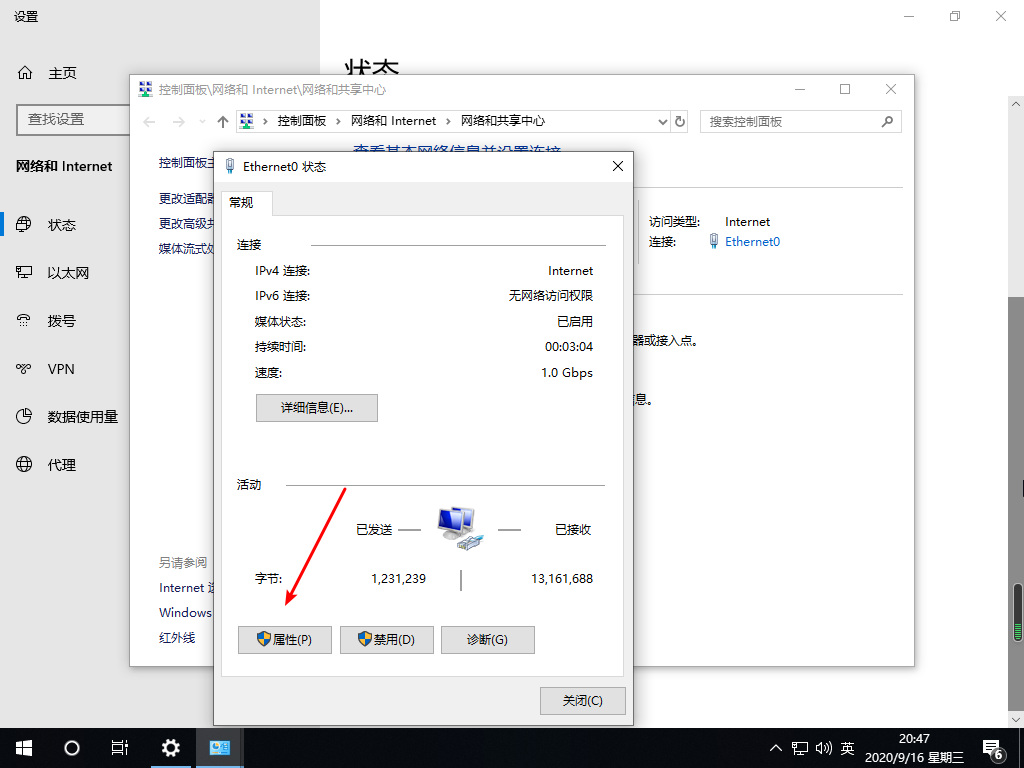This screenshot has height=768, width=1024.
Task: Click the Ethernet0 connection link
Action: pos(752,242)
